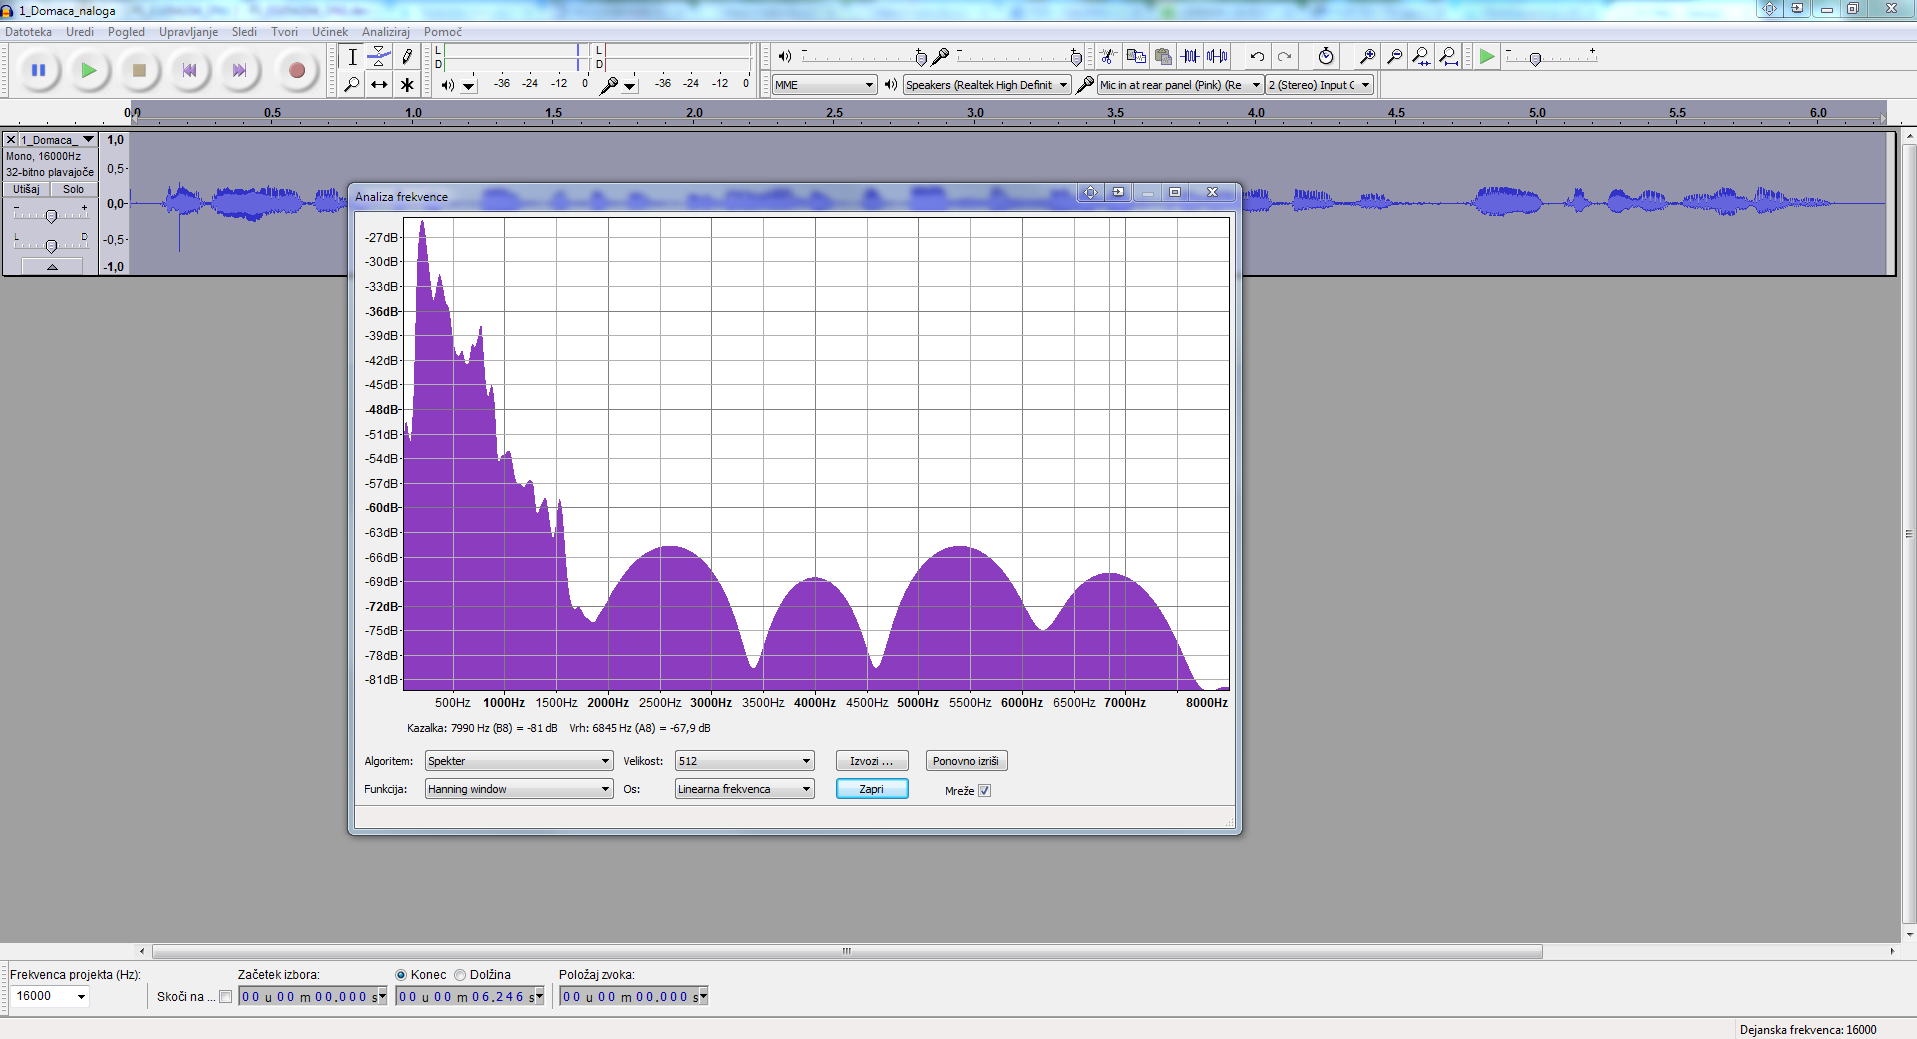Toggle the Mreže grid checkbox
The width and height of the screenshot is (1917, 1039).
pyautogui.click(x=984, y=791)
